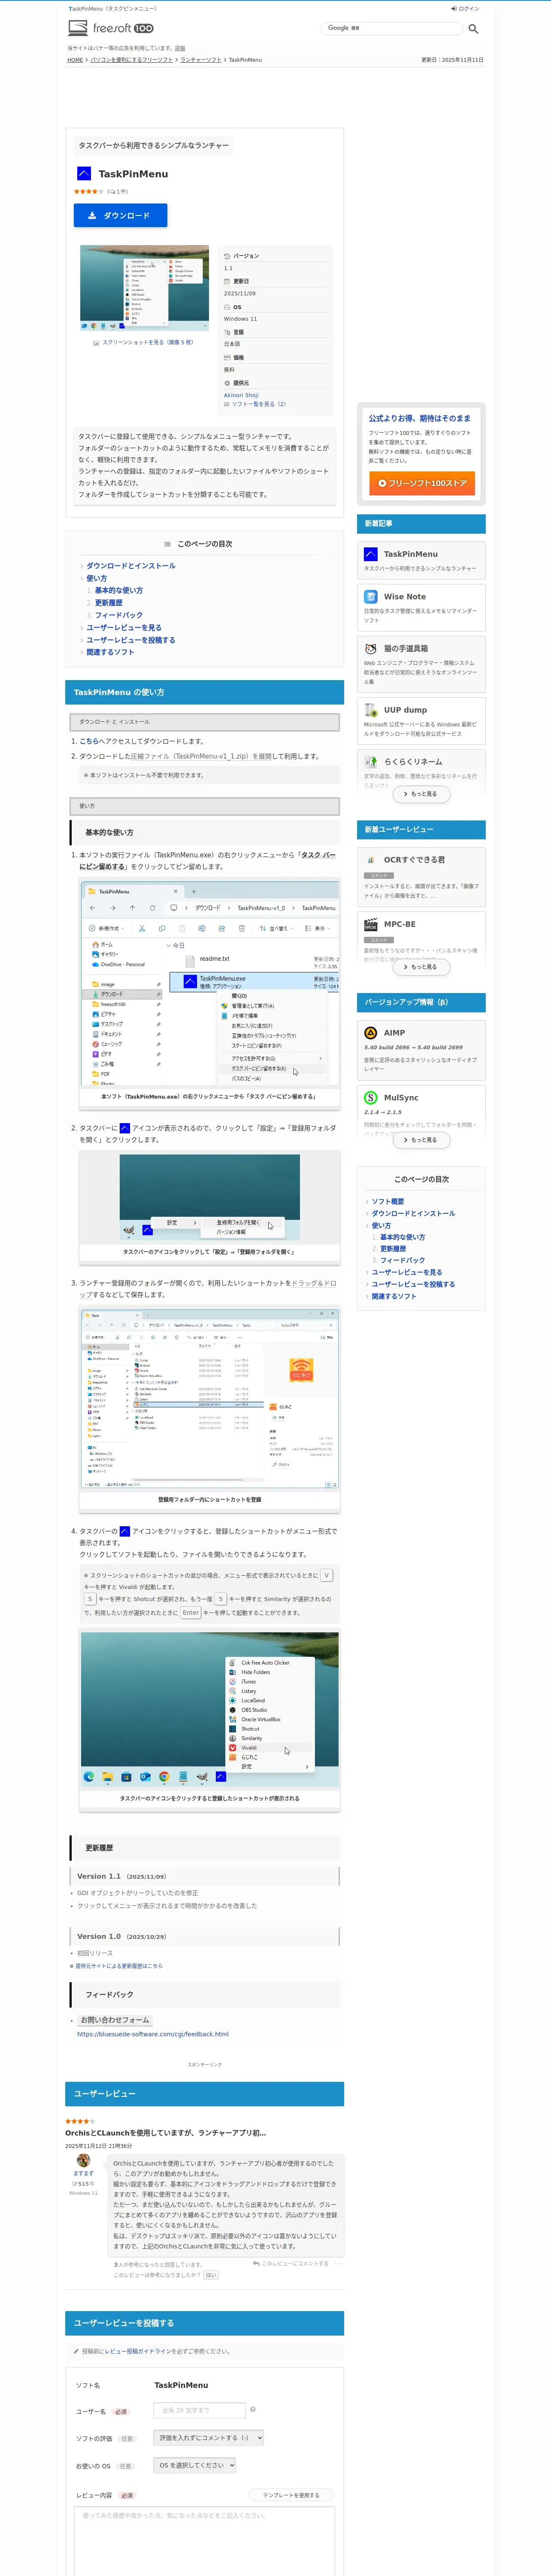Open the OCRすぐできる君 review icon
551x2576 pixels.
click(371, 859)
